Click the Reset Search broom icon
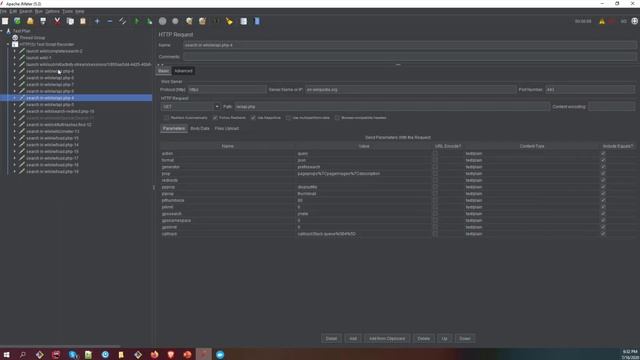 click(x=229, y=21)
